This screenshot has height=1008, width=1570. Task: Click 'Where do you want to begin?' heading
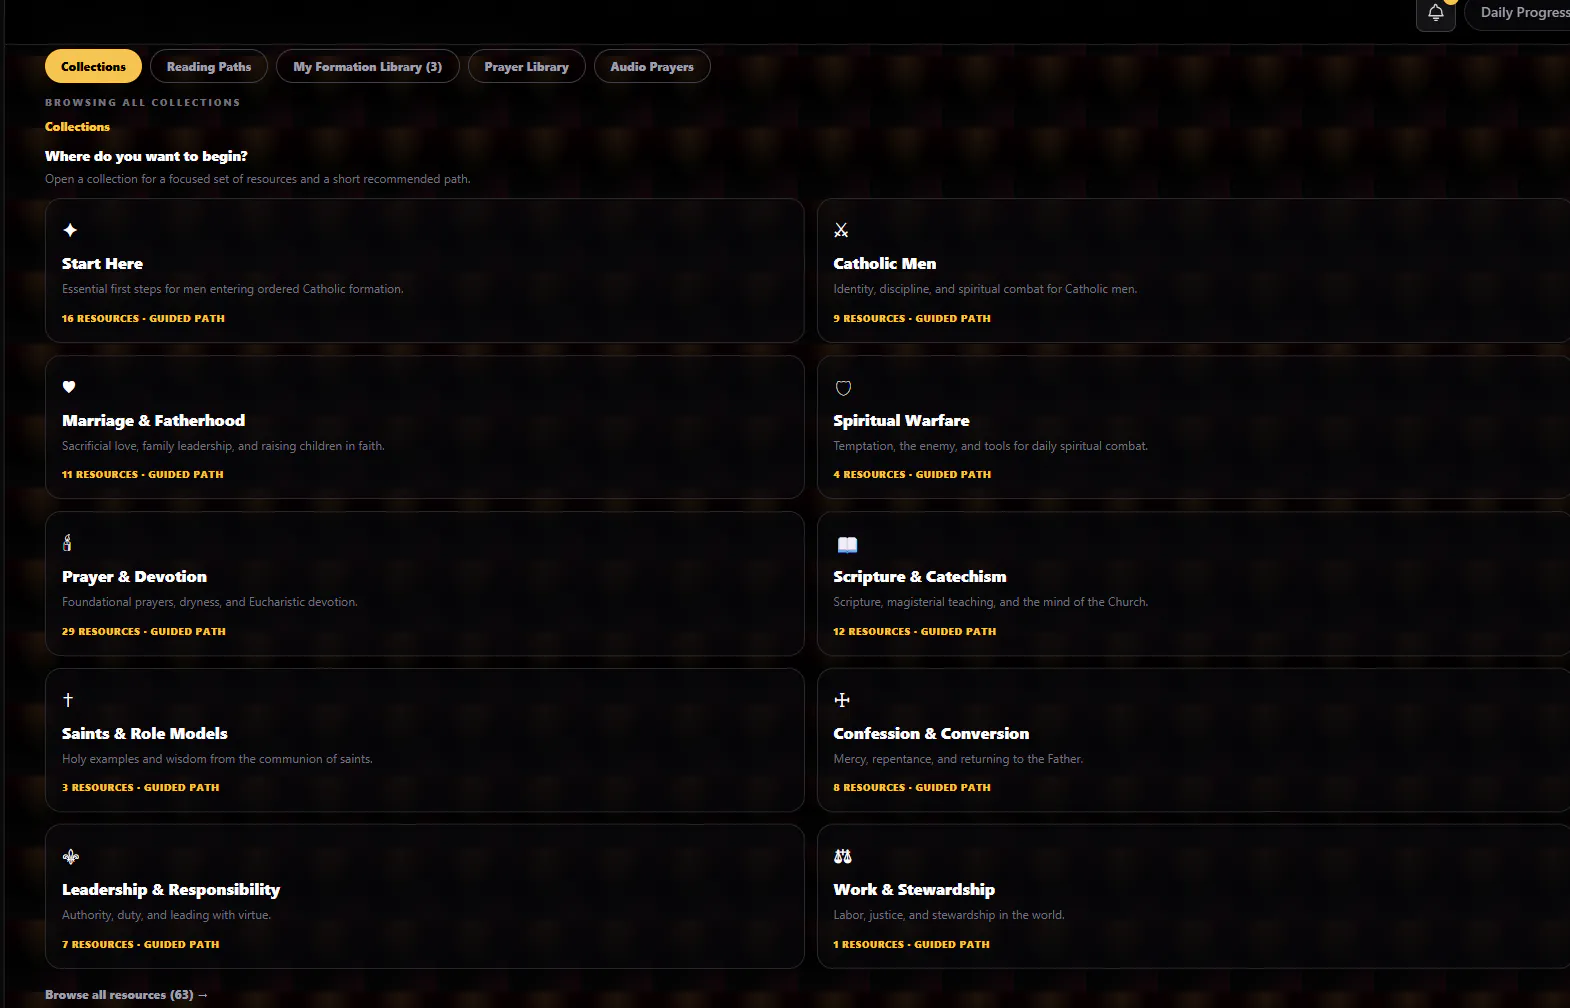146,156
